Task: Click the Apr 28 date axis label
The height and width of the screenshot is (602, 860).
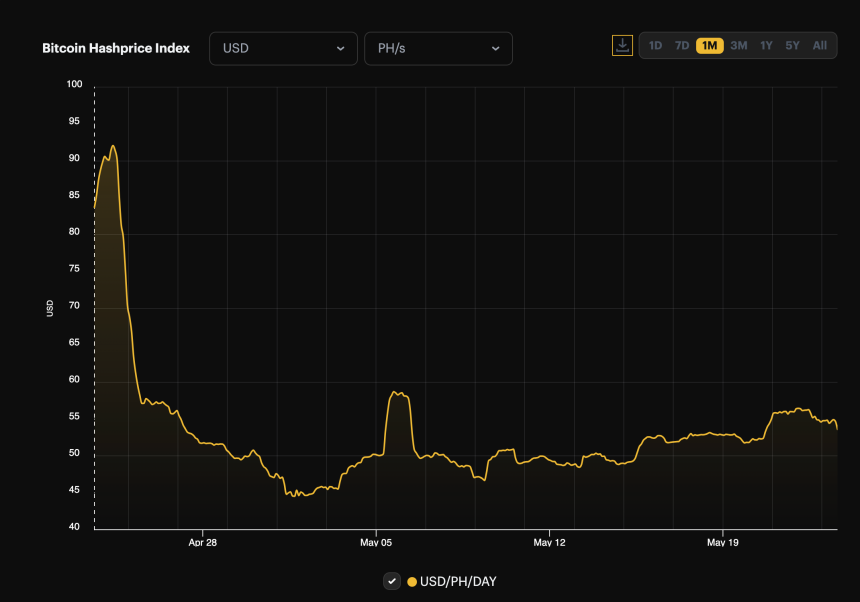Action: pyautogui.click(x=203, y=543)
